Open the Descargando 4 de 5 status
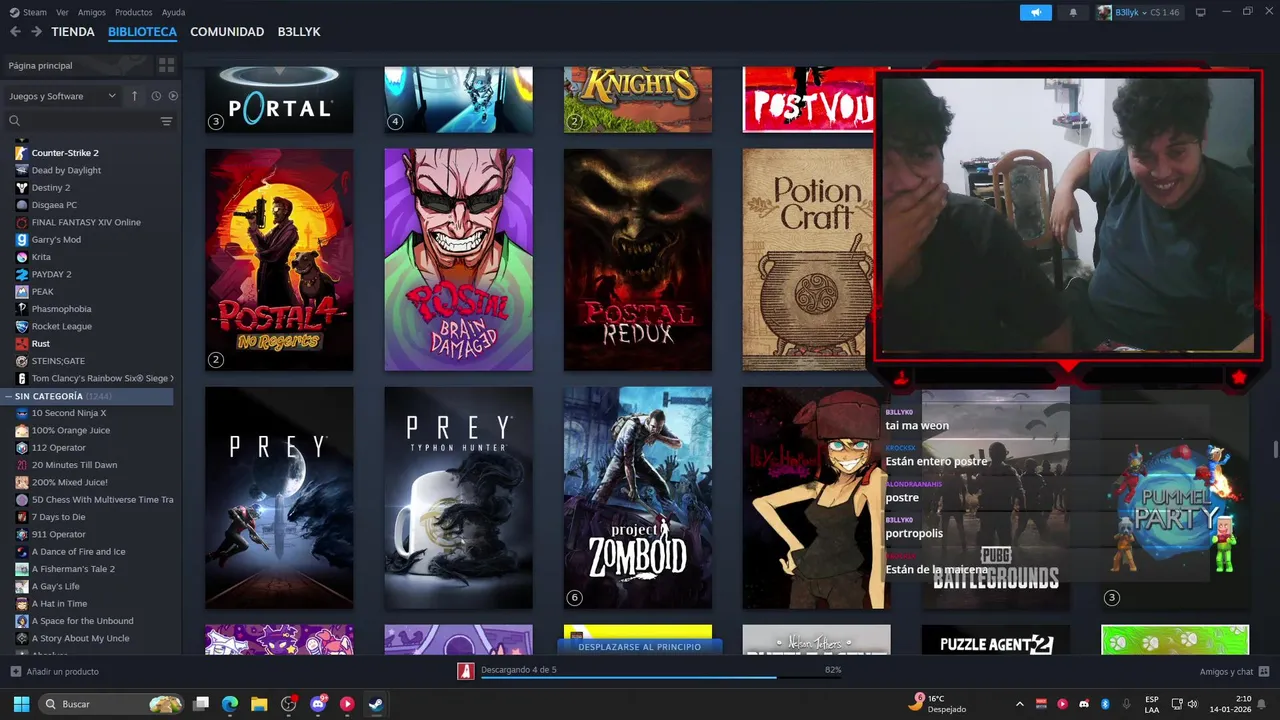The image size is (1280, 720). (518, 669)
